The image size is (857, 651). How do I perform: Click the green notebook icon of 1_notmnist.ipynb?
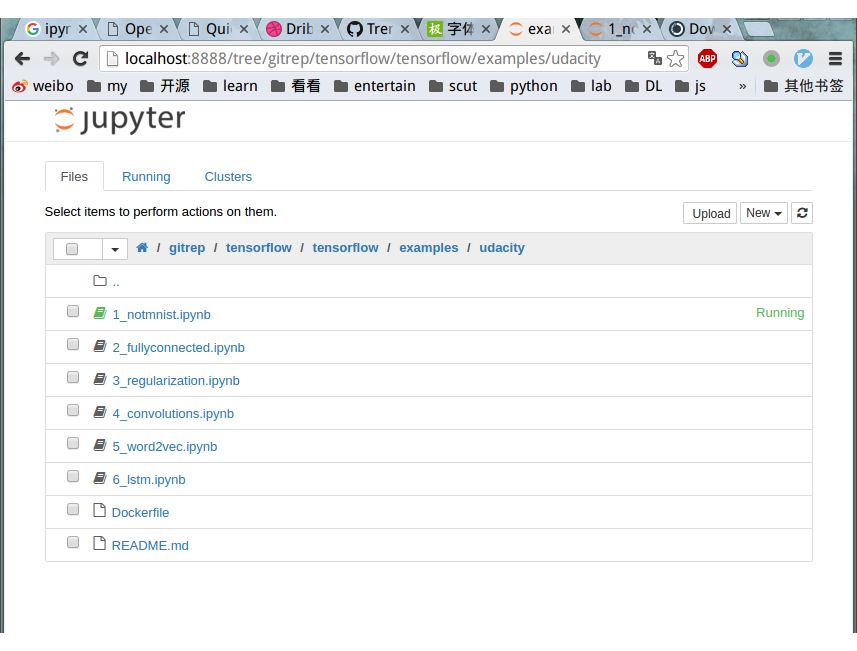point(99,313)
